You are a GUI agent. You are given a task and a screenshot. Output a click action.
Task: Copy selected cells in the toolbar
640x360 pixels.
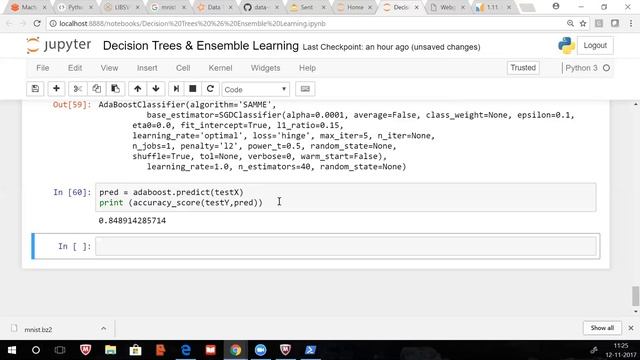click(x=96, y=89)
